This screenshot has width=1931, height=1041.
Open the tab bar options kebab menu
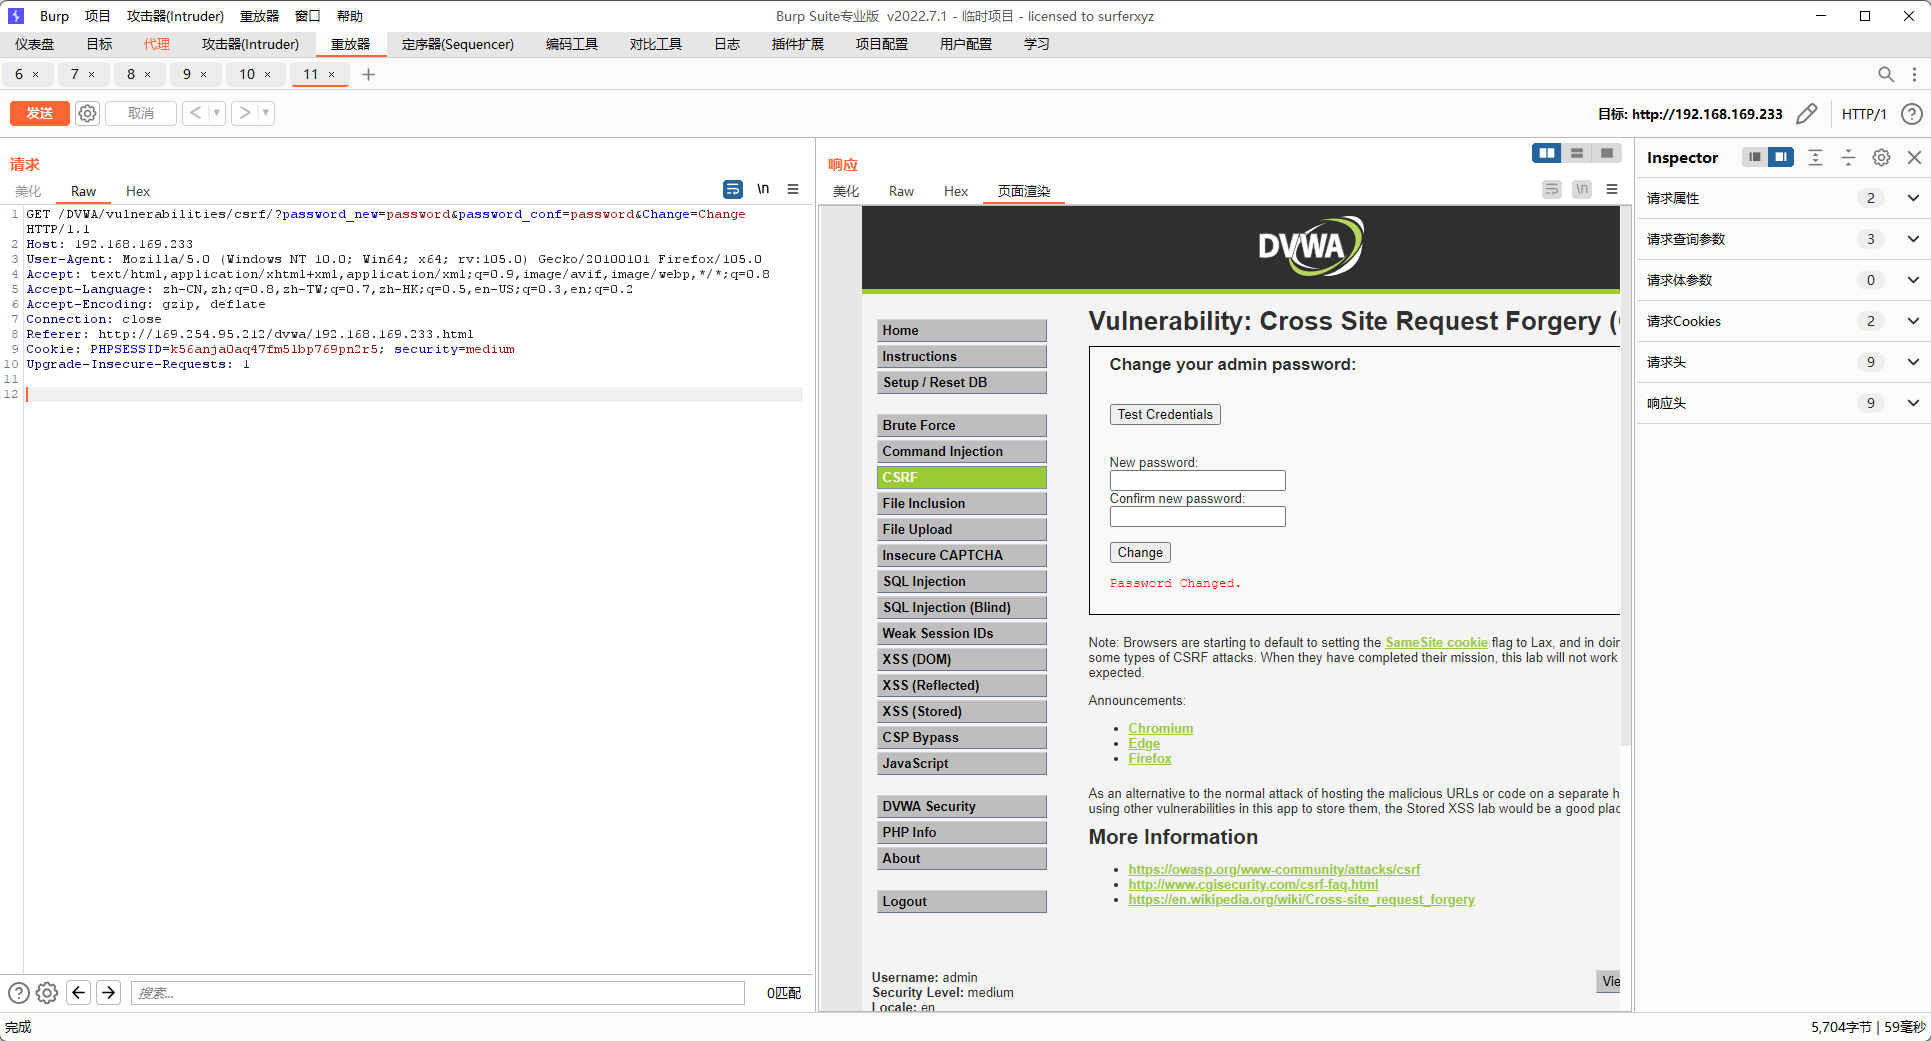tap(1914, 74)
